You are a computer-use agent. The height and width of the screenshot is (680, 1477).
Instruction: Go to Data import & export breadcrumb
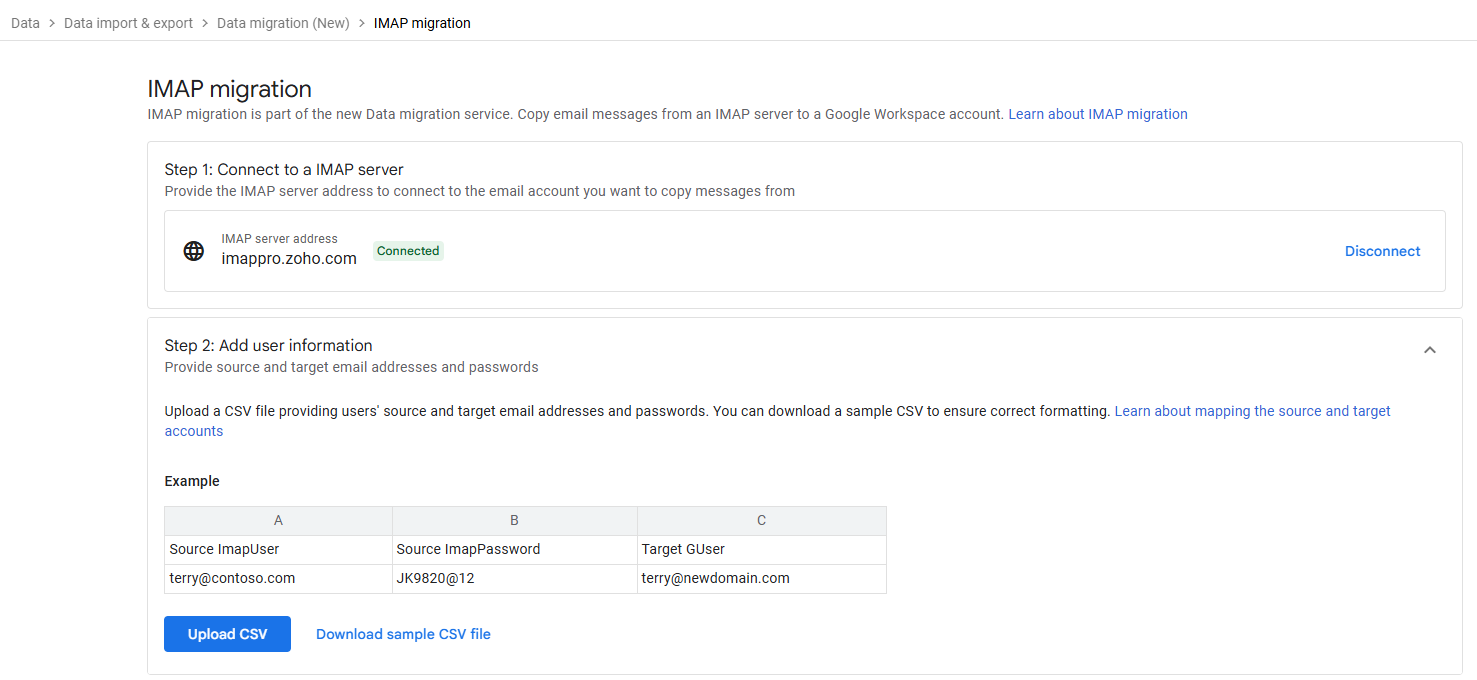[128, 23]
